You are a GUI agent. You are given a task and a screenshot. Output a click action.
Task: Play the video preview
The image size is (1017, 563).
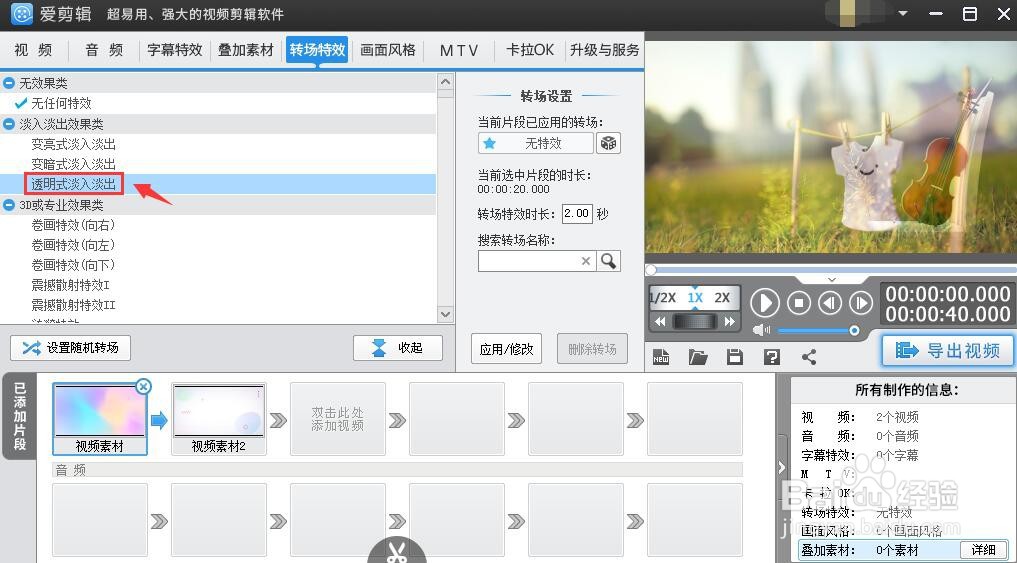(765, 303)
